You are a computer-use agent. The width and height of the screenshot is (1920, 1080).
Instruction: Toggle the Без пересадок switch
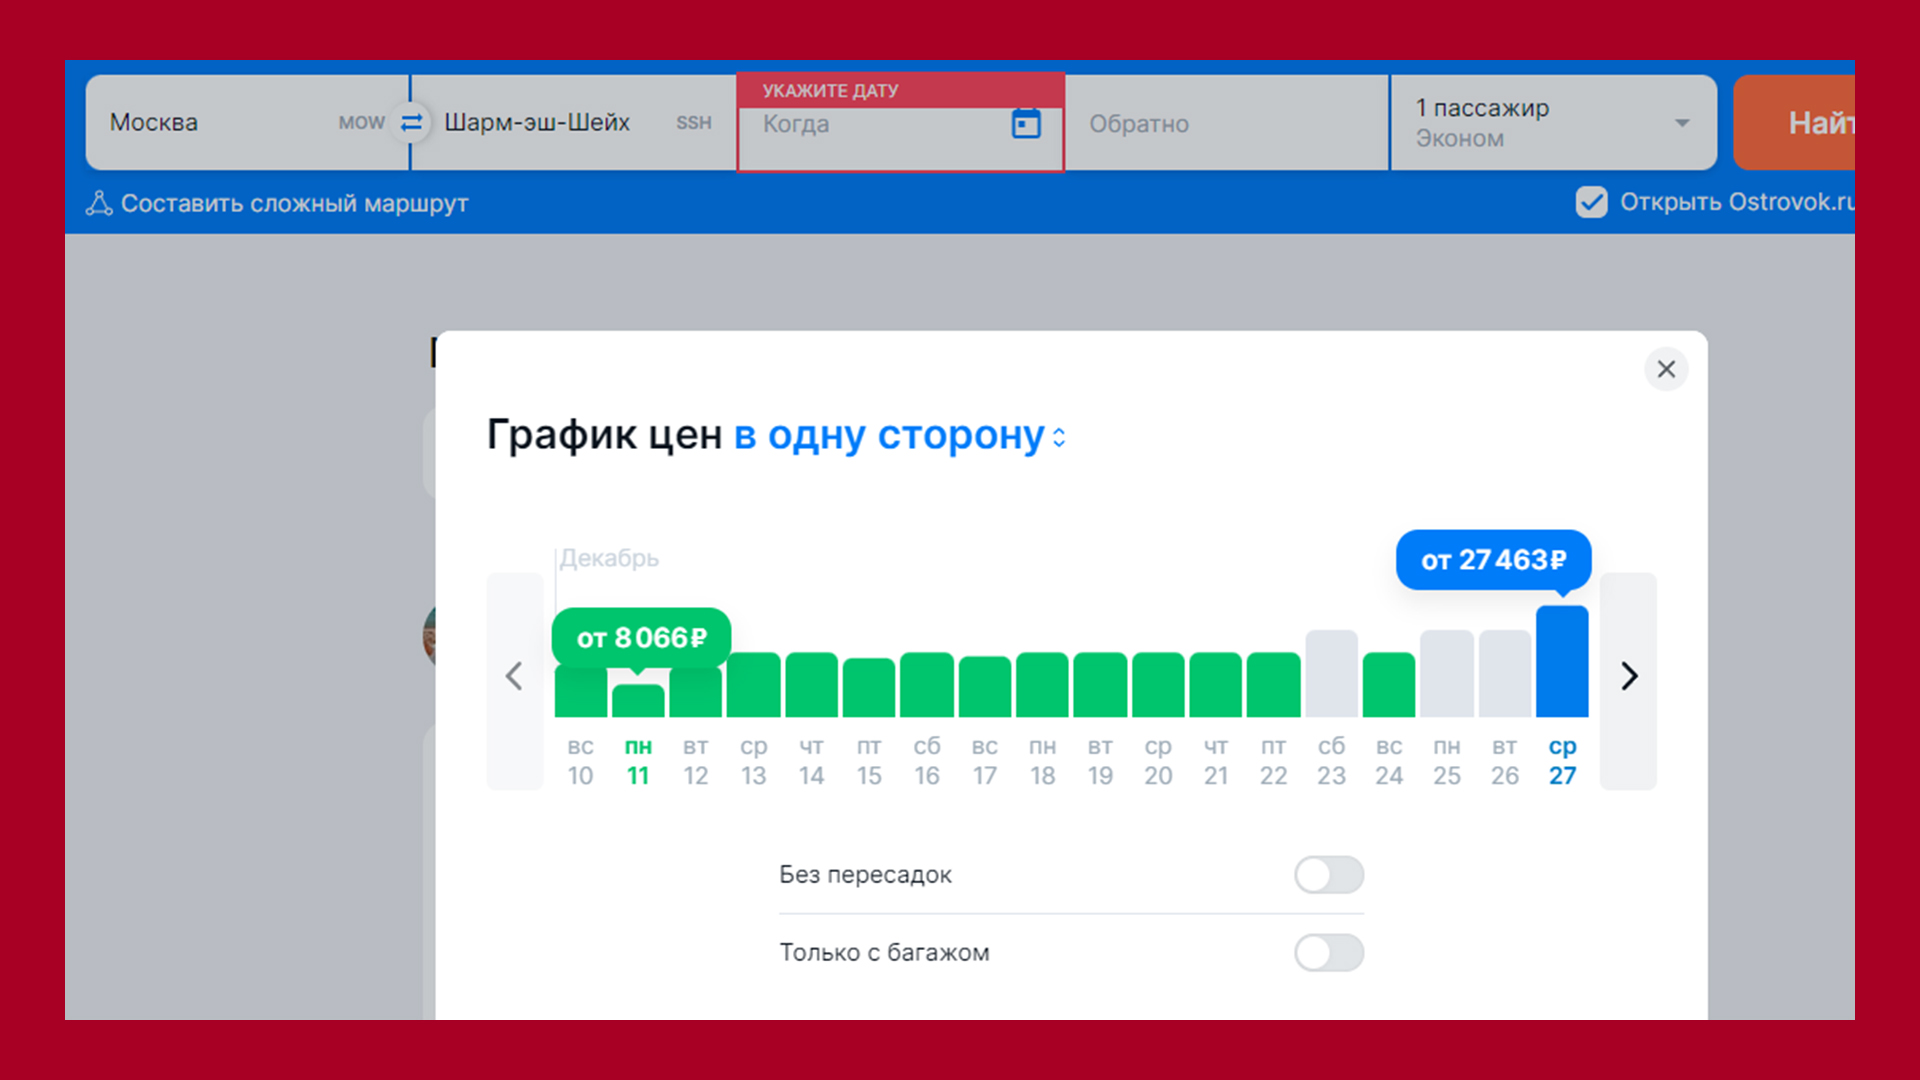(x=1329, y=875)
